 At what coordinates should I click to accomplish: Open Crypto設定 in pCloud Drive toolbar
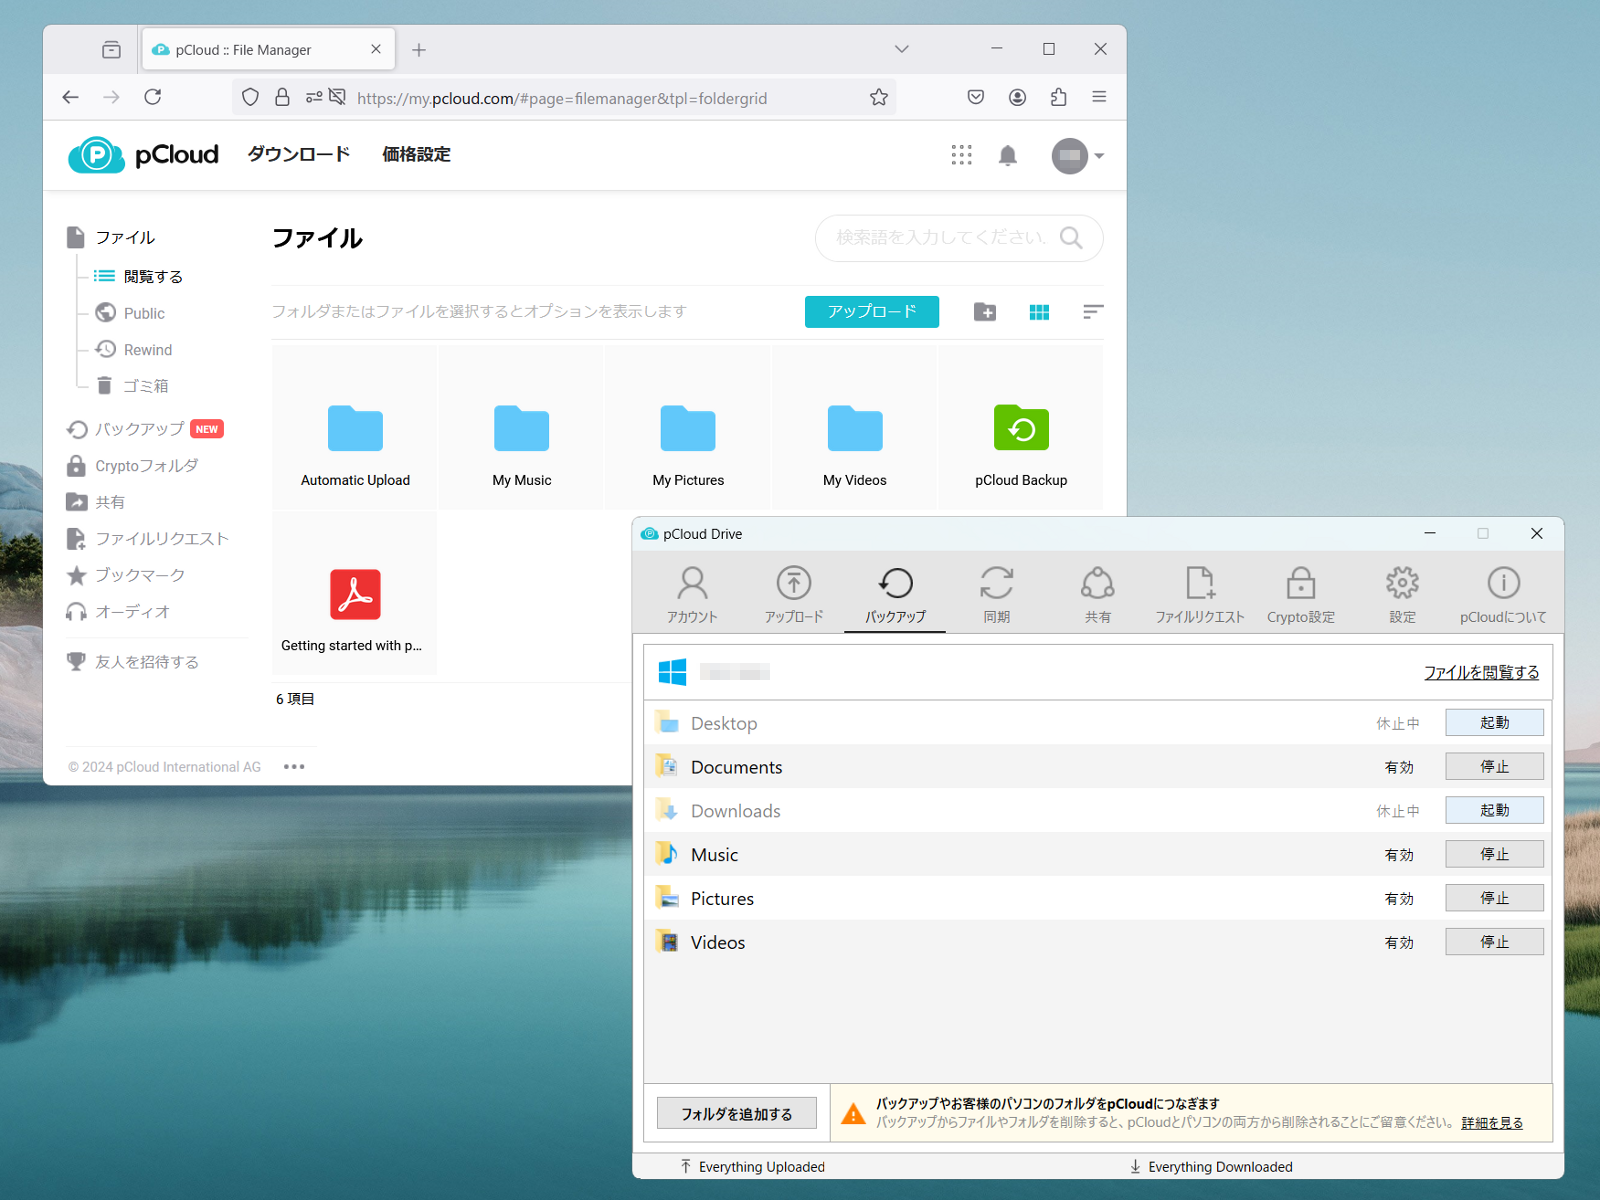tap(1300, 594)
